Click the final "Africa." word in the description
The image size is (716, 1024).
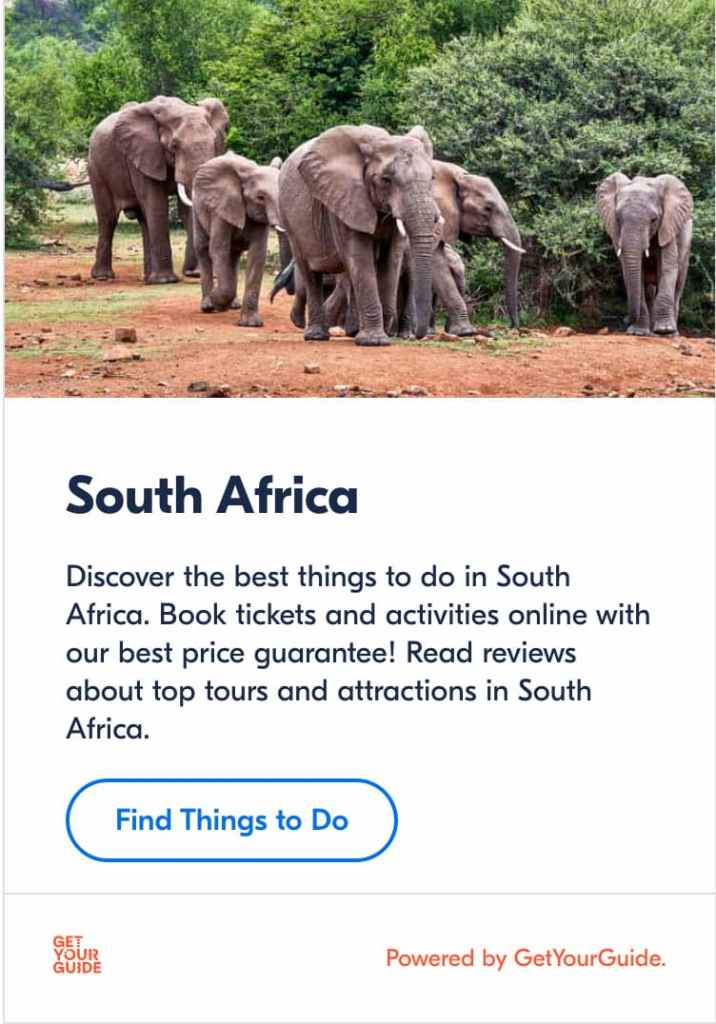107,729
